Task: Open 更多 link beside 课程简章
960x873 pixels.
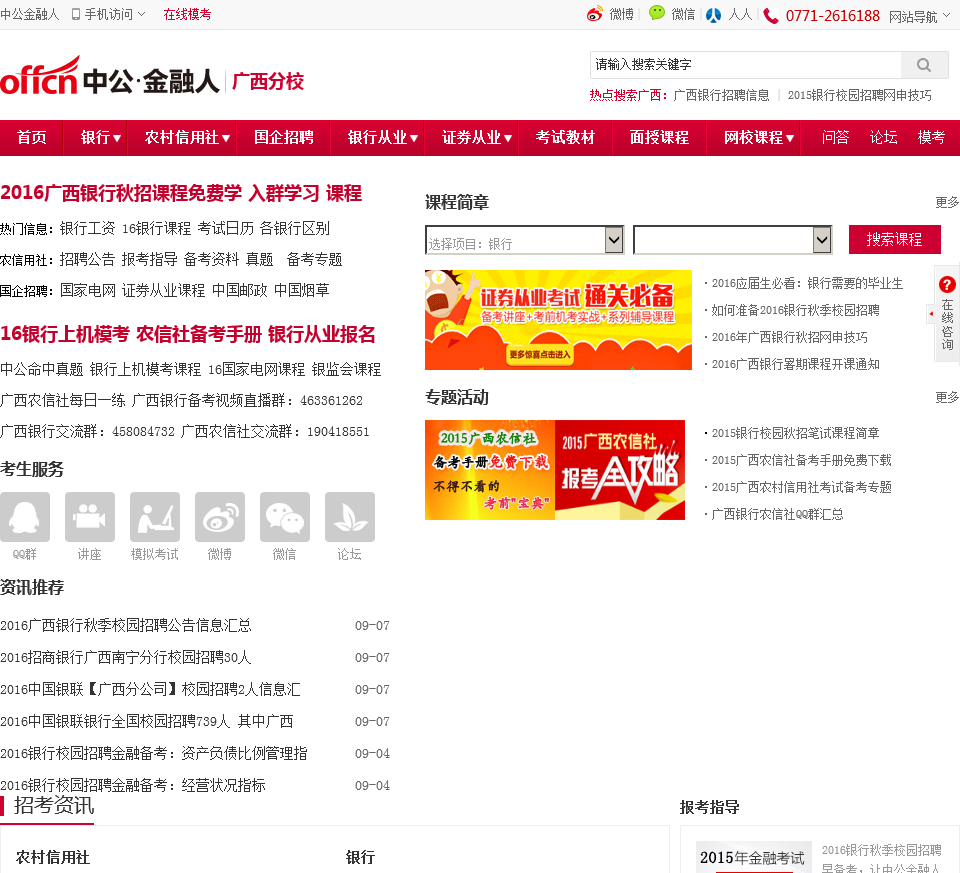Action: (947, 203)
